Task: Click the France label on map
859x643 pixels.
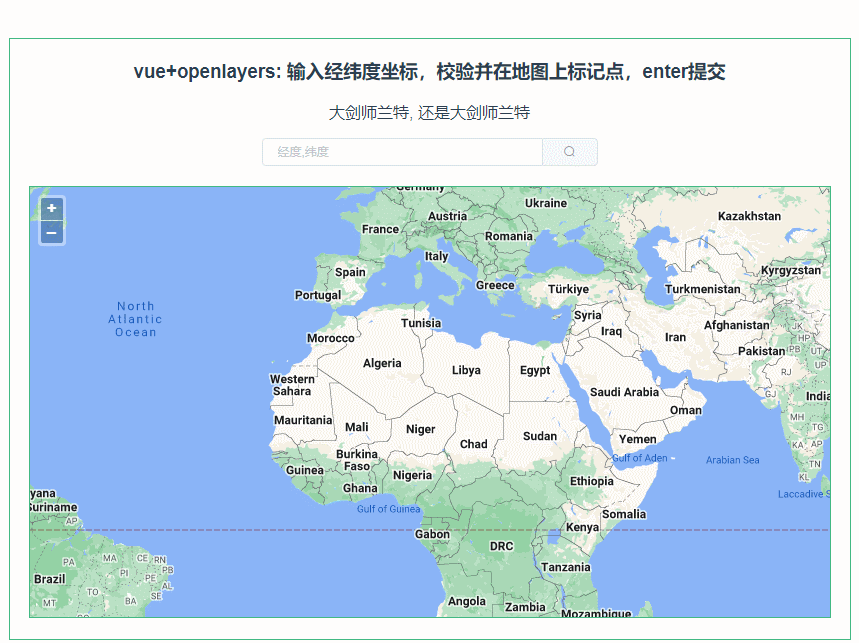Action: [380, 229]
